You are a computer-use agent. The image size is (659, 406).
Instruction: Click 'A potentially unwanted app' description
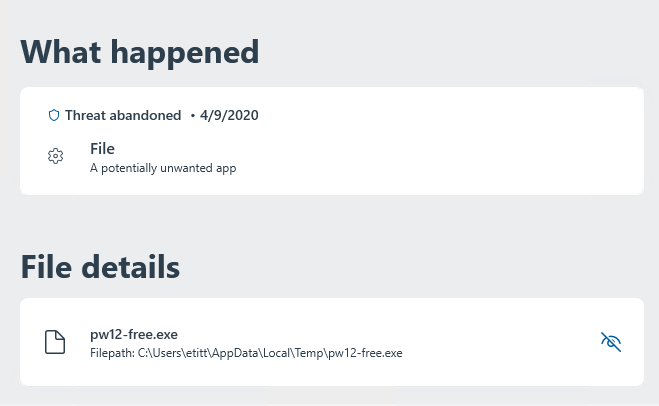tap(163, 168)
